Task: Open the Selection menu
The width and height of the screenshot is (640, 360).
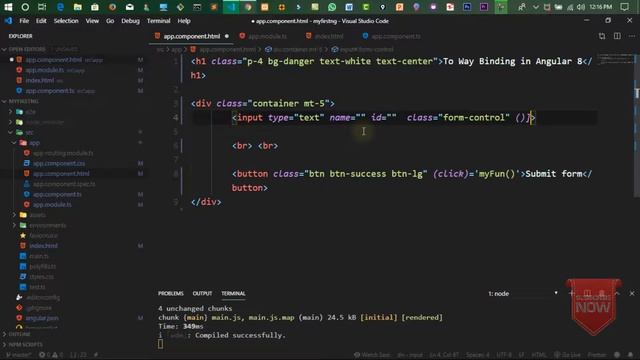Action: [66, 21]
